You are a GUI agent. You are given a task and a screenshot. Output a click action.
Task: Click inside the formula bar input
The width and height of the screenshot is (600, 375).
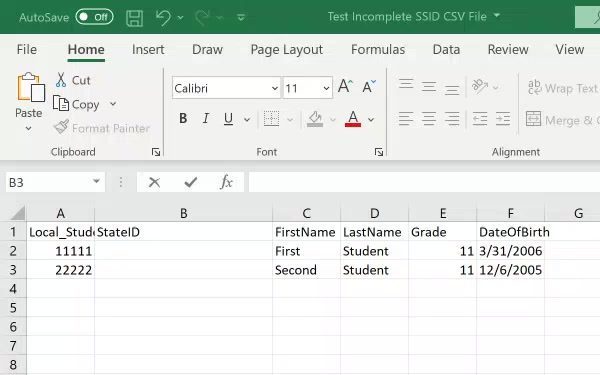coord(424,182)
